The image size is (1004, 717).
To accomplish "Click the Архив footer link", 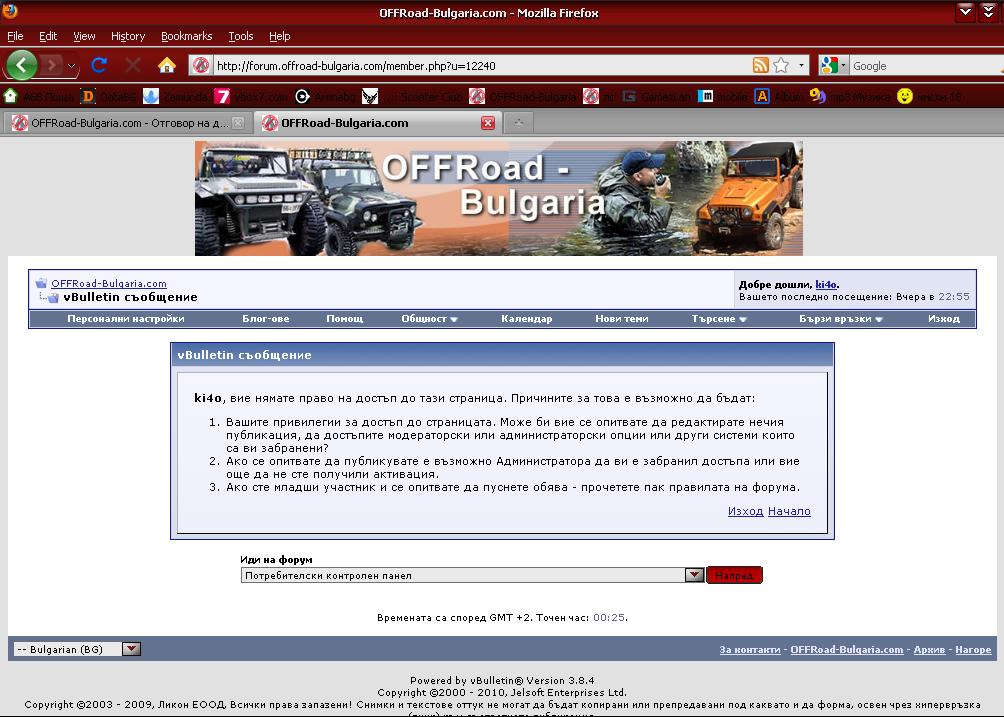I will pyautogui.click(x=929, y=650).
